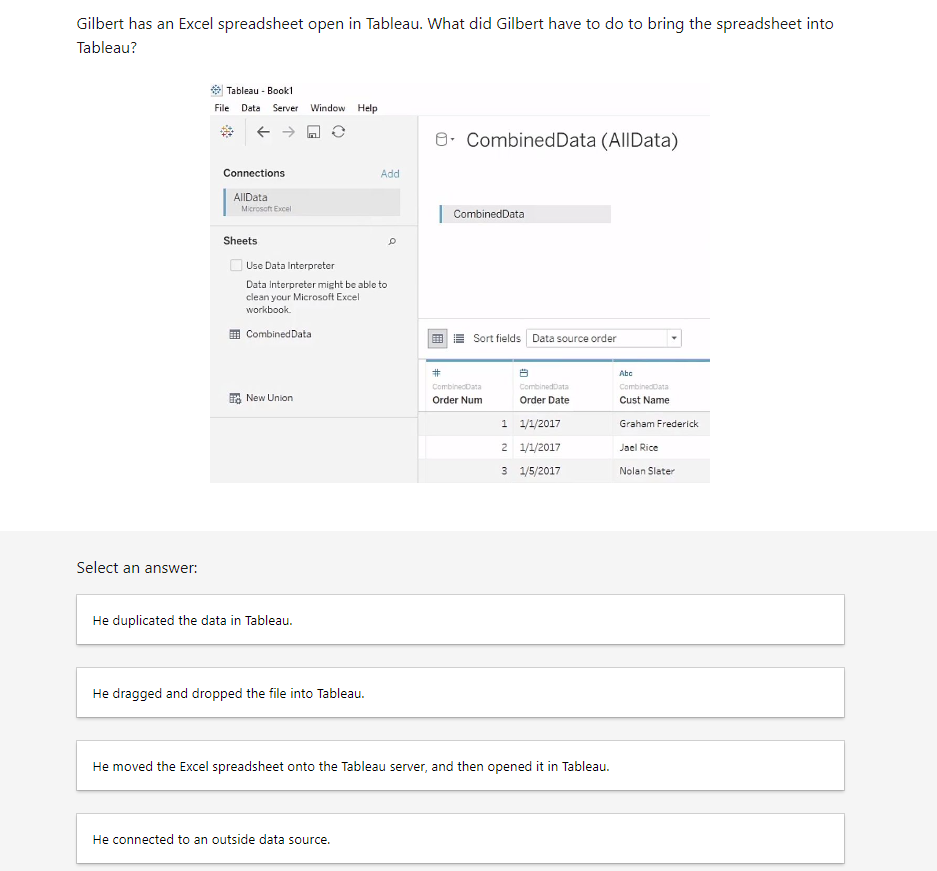The height and width of the screenshot is (871, 937).
Task: Open the Data menu
Action: tap(250, 108)
